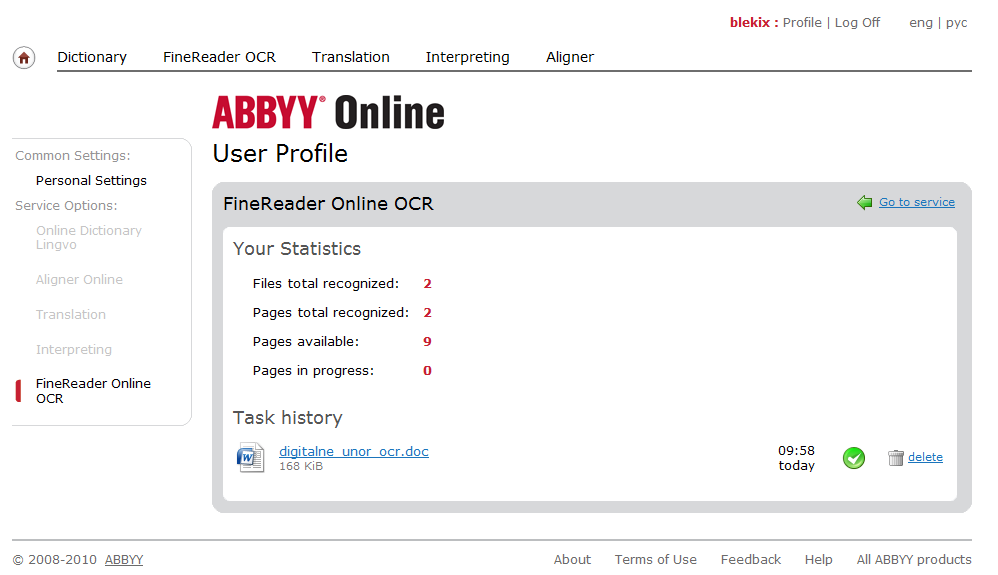Click the Go to service link
The image size is (998, 575).
click(x=917, y=202)
